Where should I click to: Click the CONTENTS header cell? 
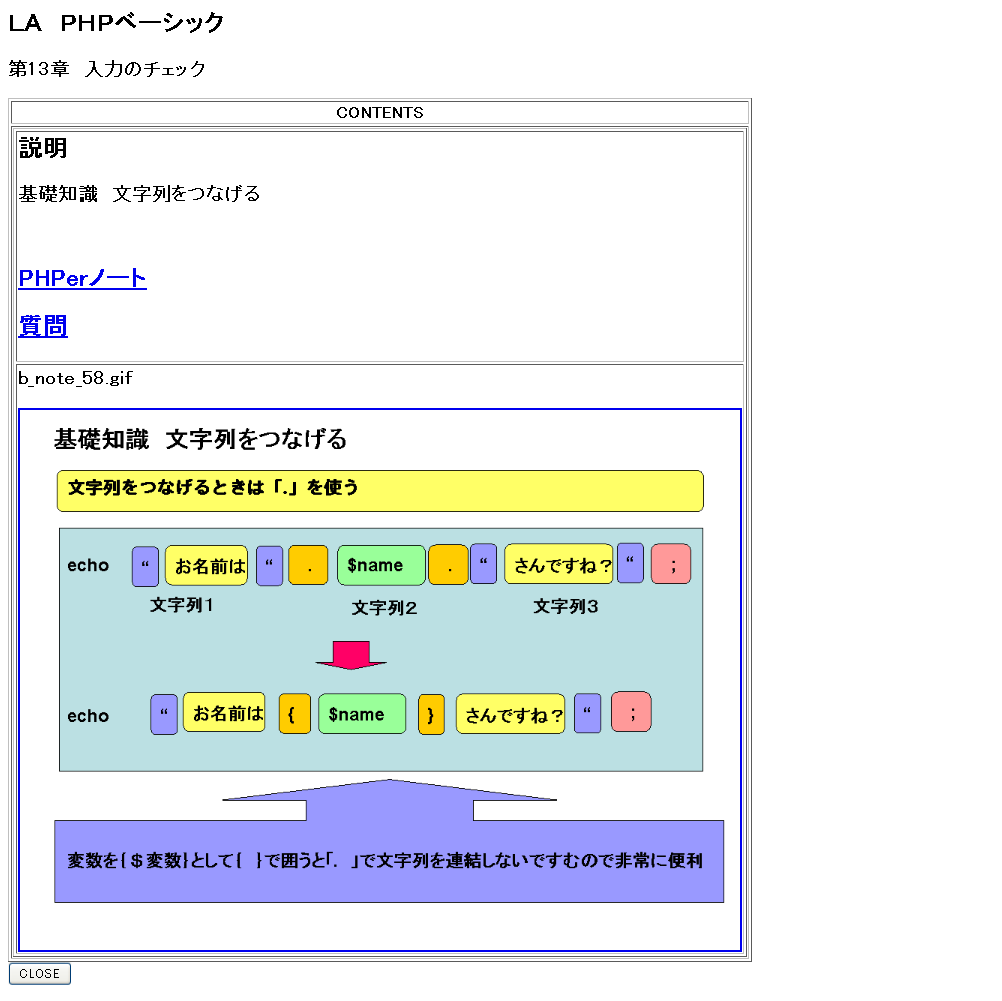pyautogui.click(x=379, y=113)
